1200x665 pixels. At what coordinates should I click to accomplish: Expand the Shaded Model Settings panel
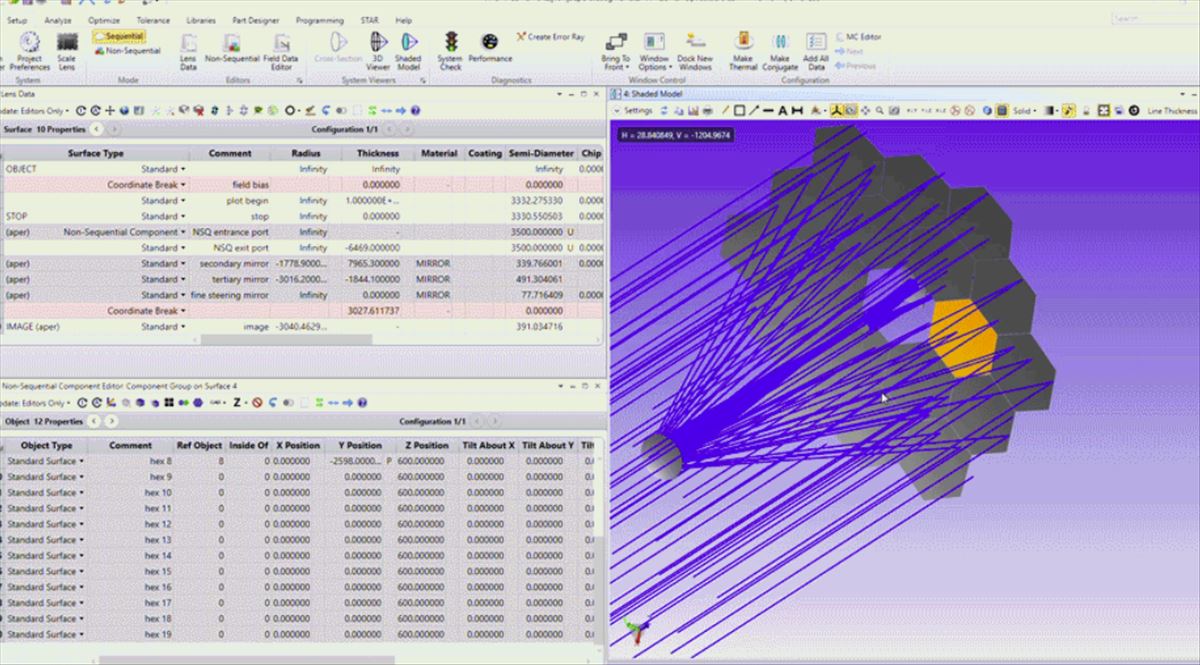[633, 111]
